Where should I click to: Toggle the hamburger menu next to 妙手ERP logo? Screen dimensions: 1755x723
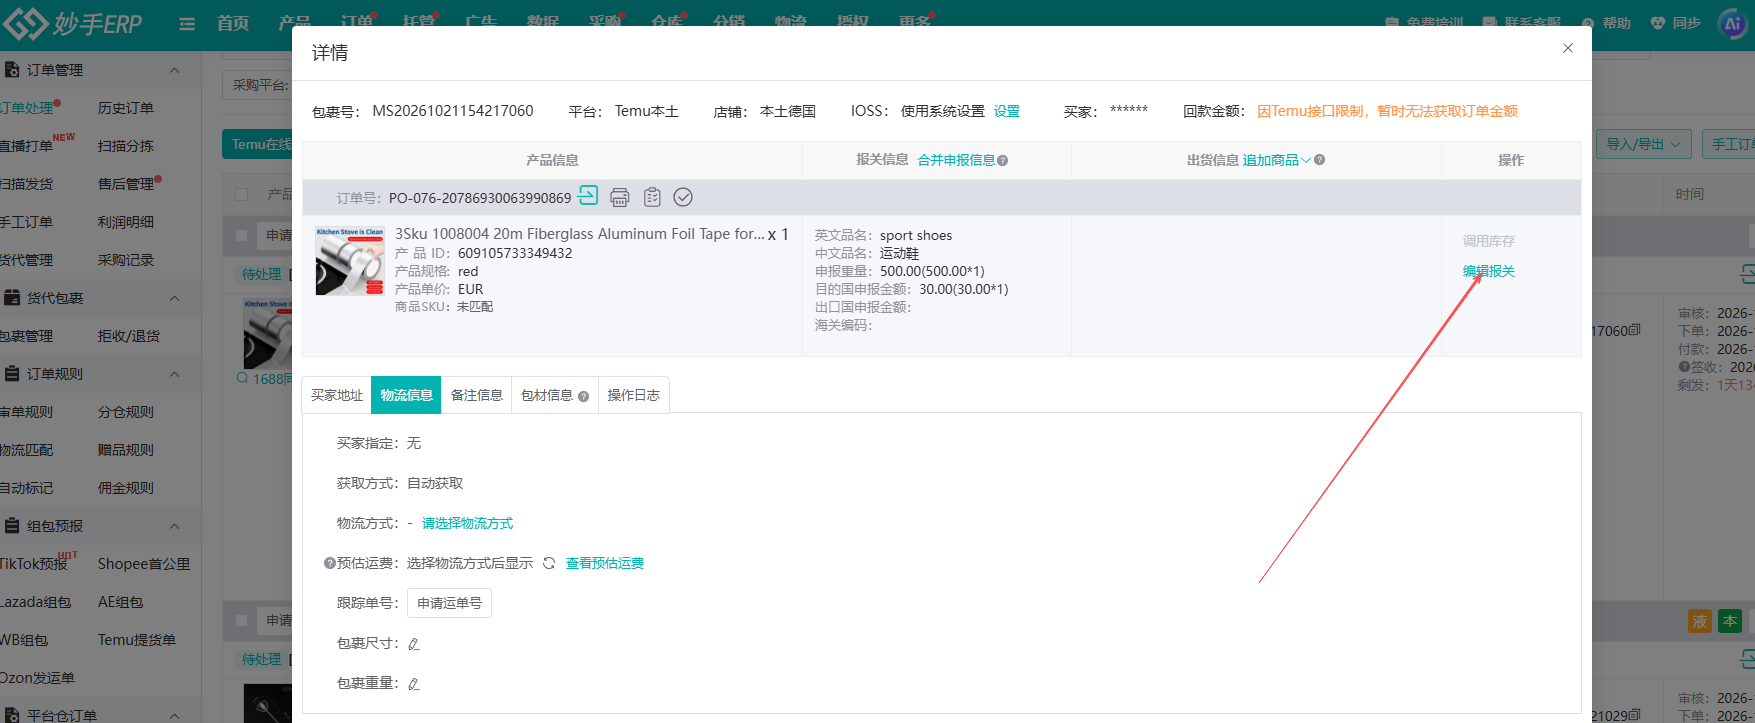pyautogui.click(x=187, y=23)
